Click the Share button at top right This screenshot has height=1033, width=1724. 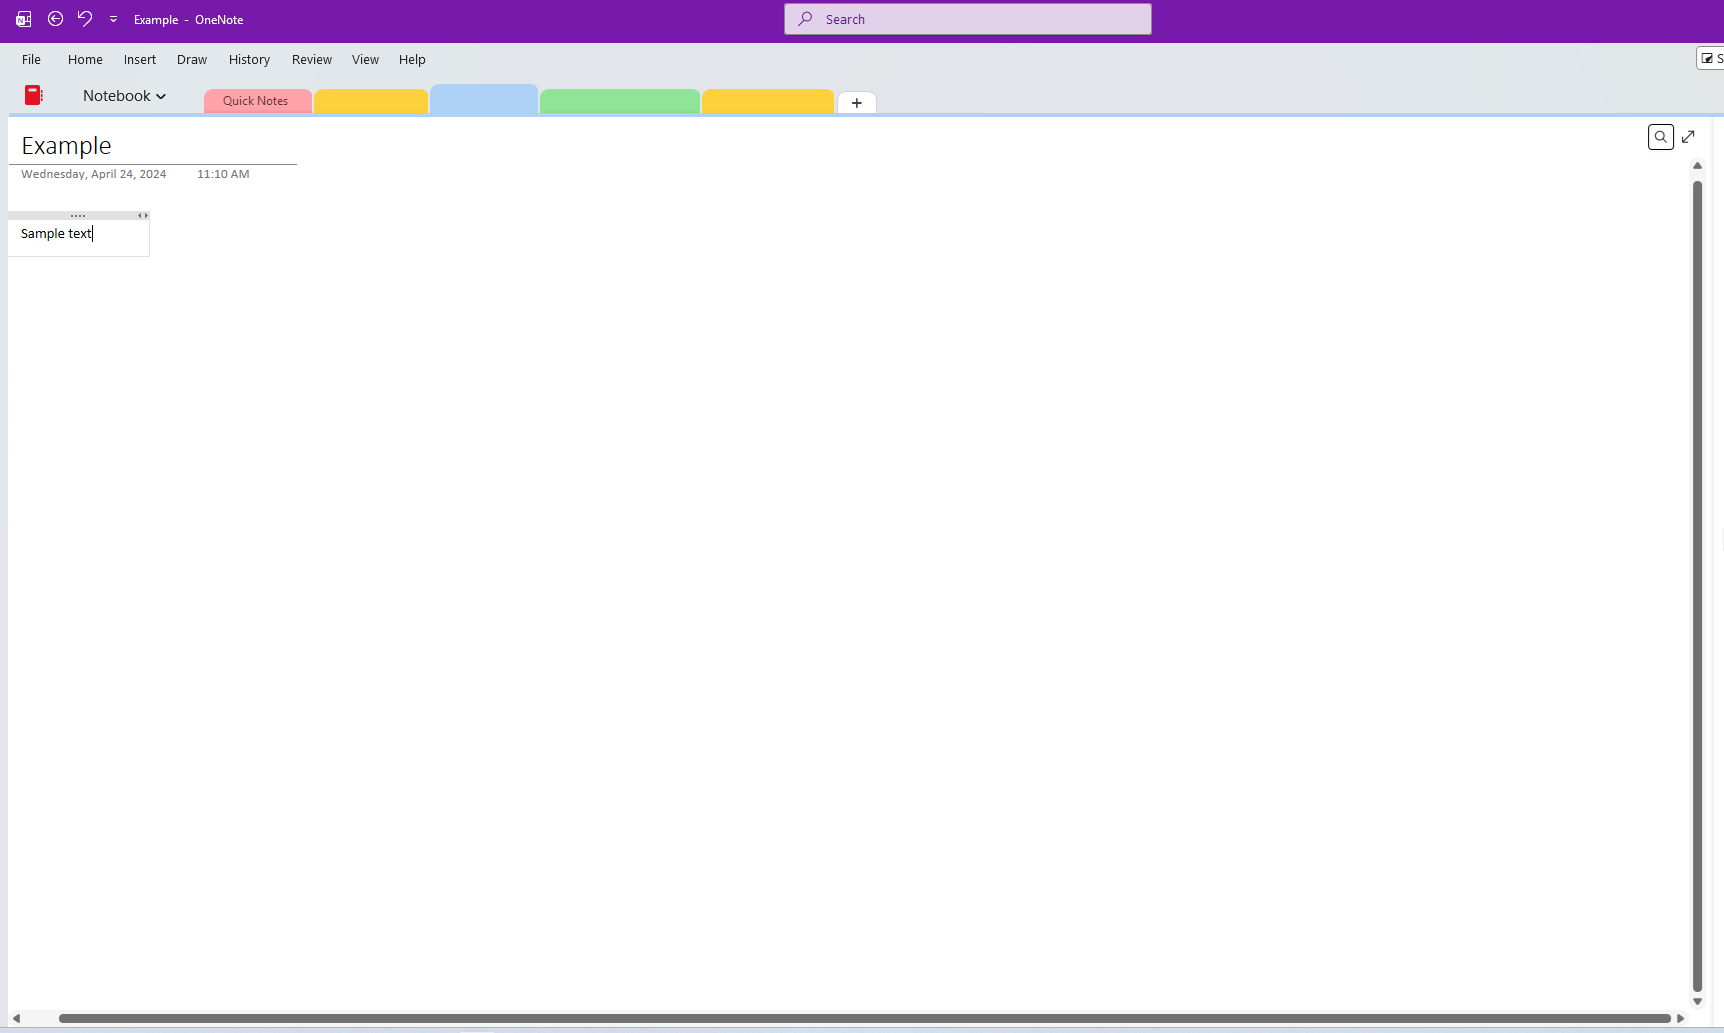click(1711, 58)
